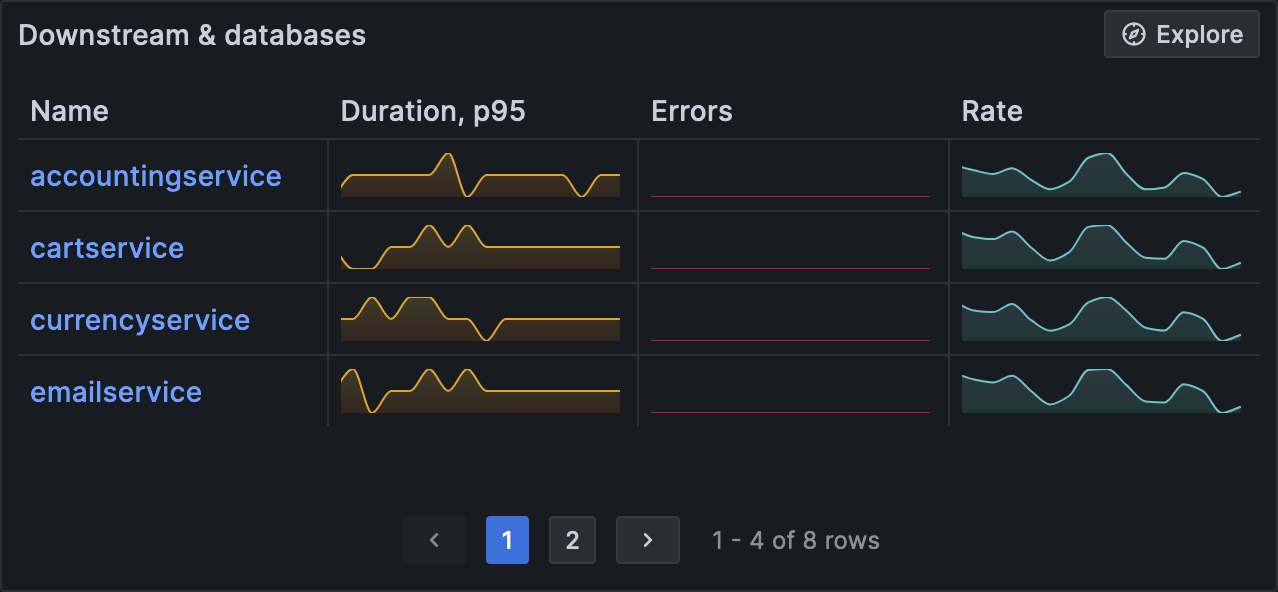Click the previous page arrow

434,540
